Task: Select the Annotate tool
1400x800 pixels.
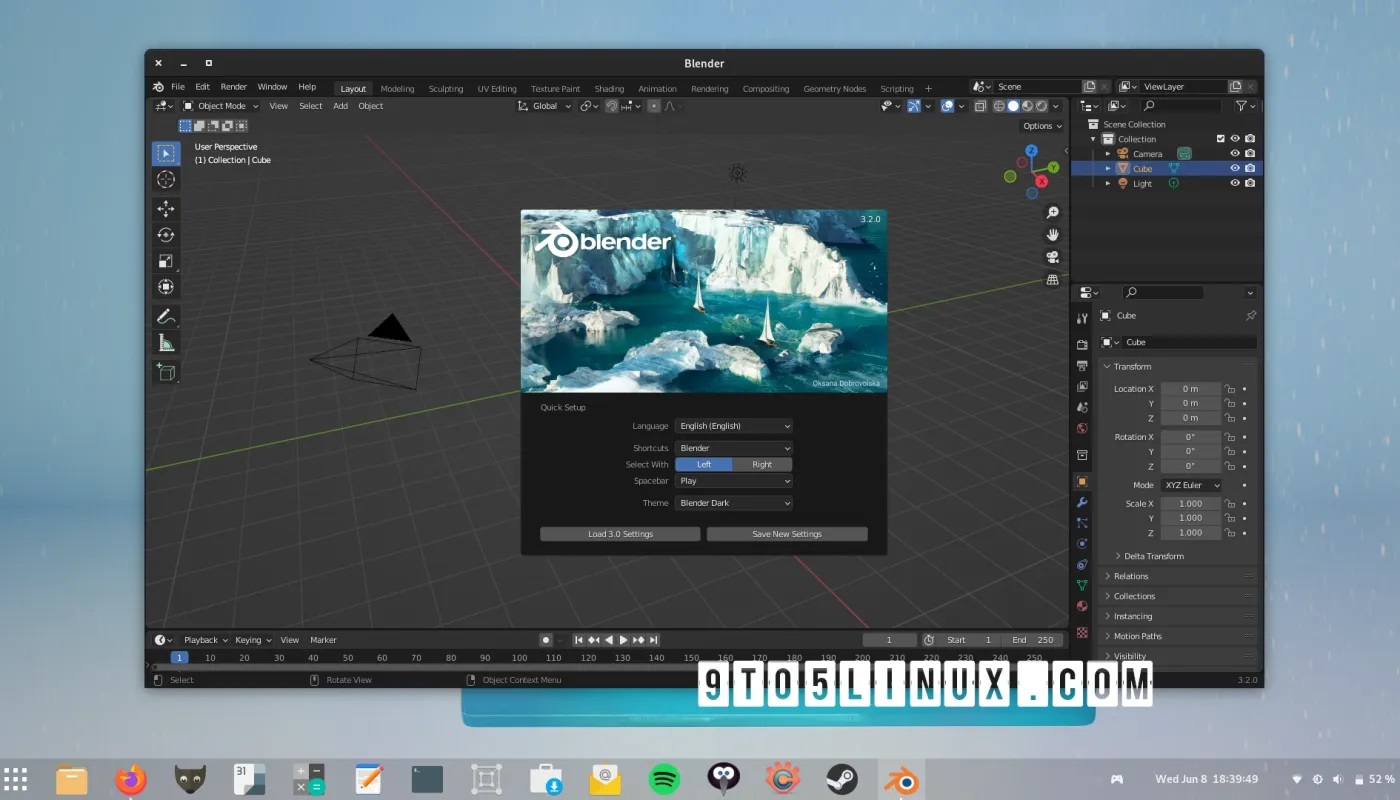Action: click(x=166, y=317)
